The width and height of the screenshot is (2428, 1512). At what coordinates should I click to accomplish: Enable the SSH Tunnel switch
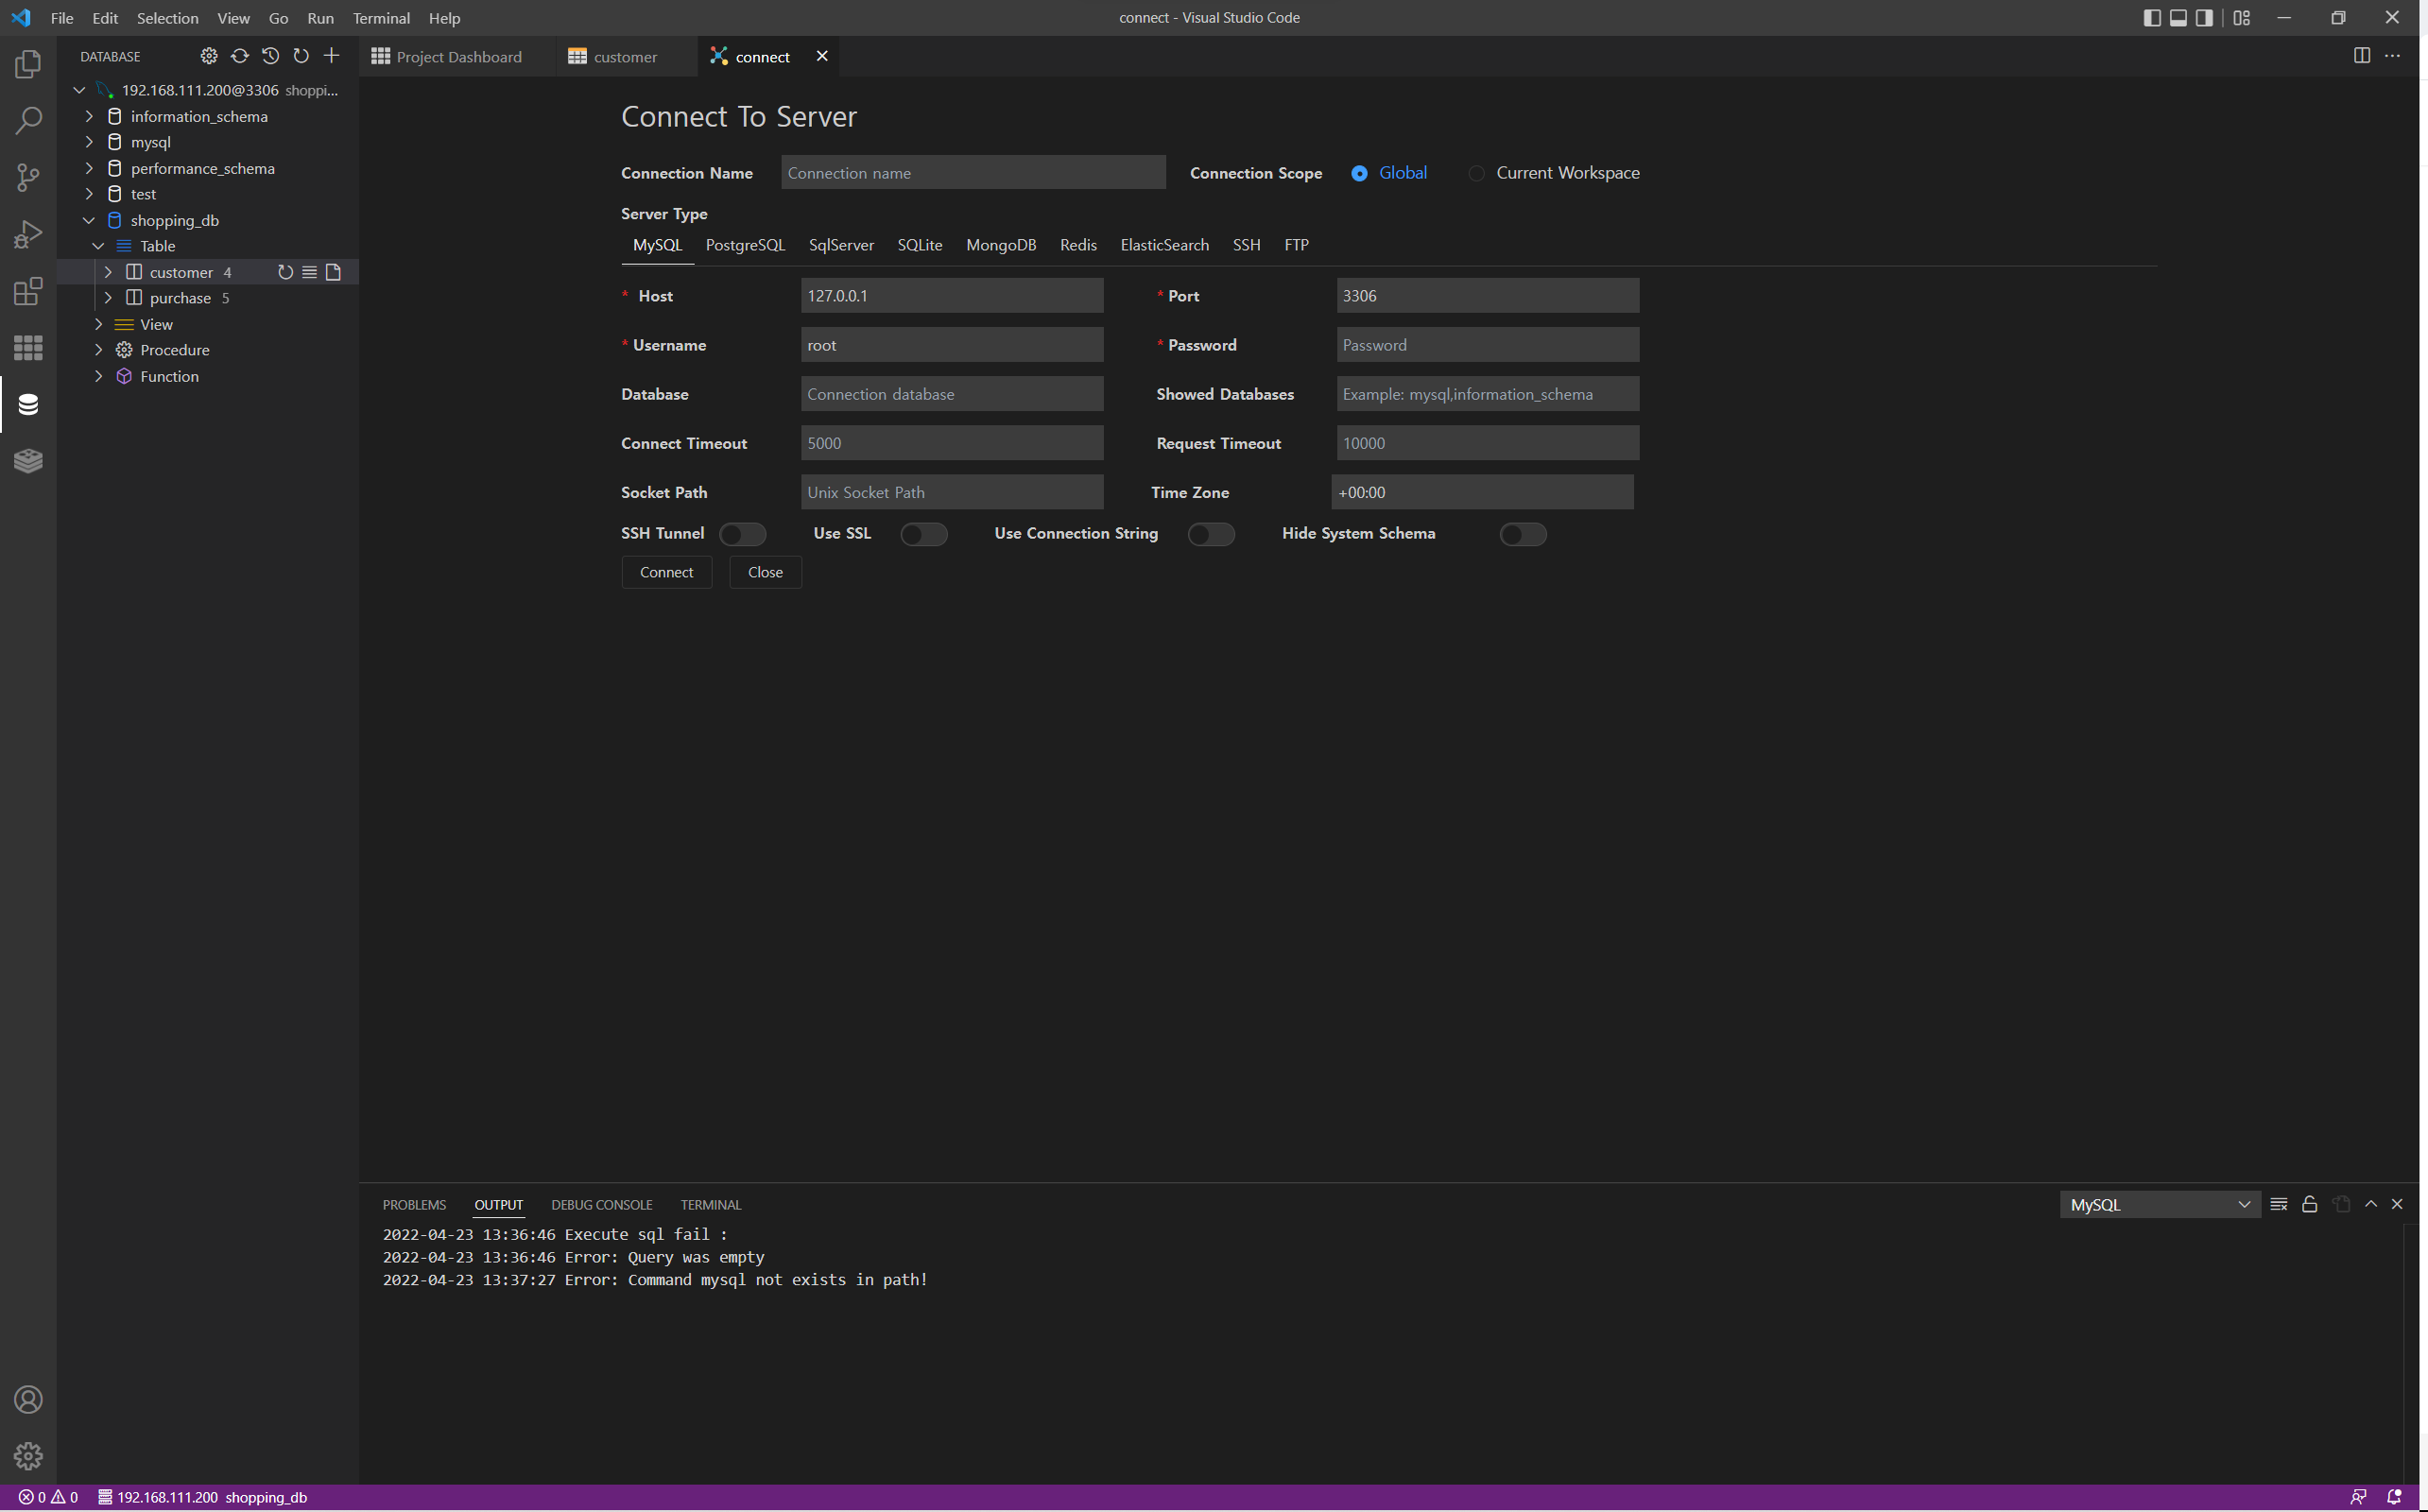pyautogui.click(x=742, y=534)
